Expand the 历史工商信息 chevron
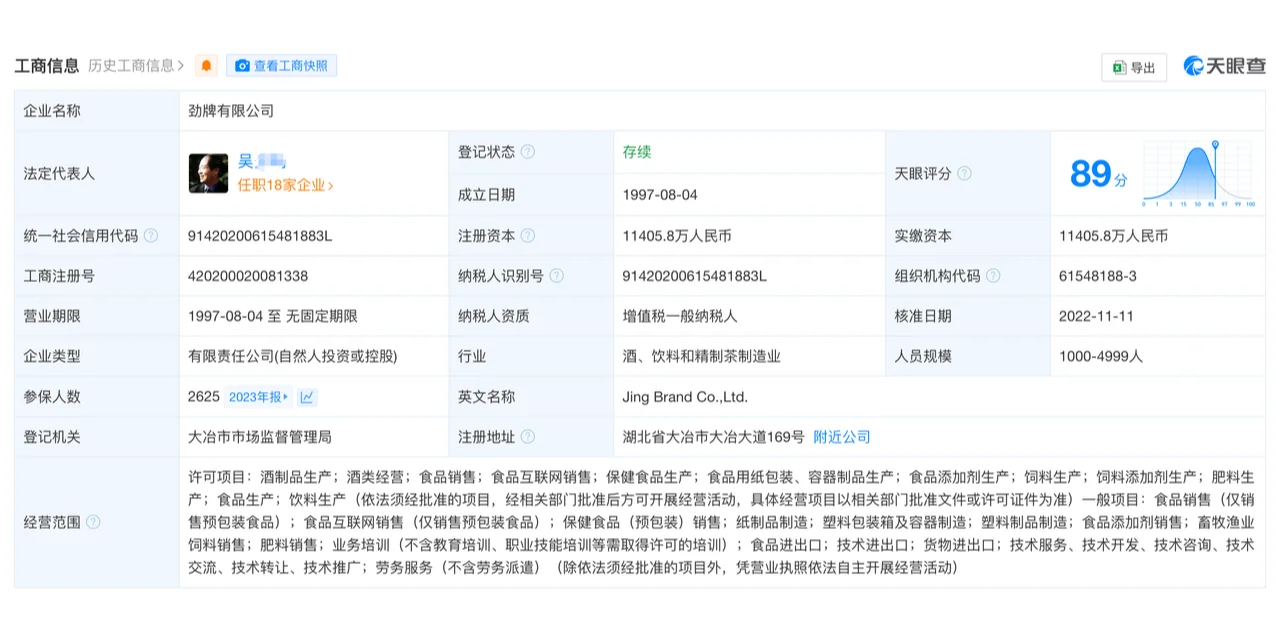The height and width of the screenshot is (640, 1280). point(181,64)
